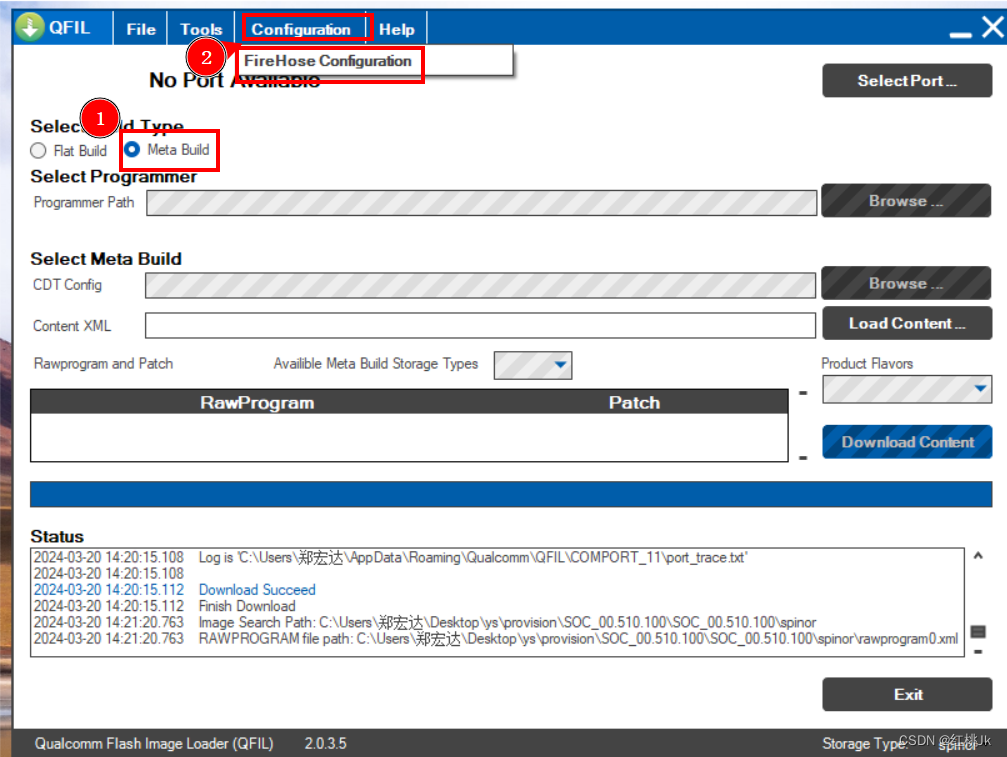Screen dimensions: 1007x757
Task: Open the Configuration menu
Action: click(301, 30)
